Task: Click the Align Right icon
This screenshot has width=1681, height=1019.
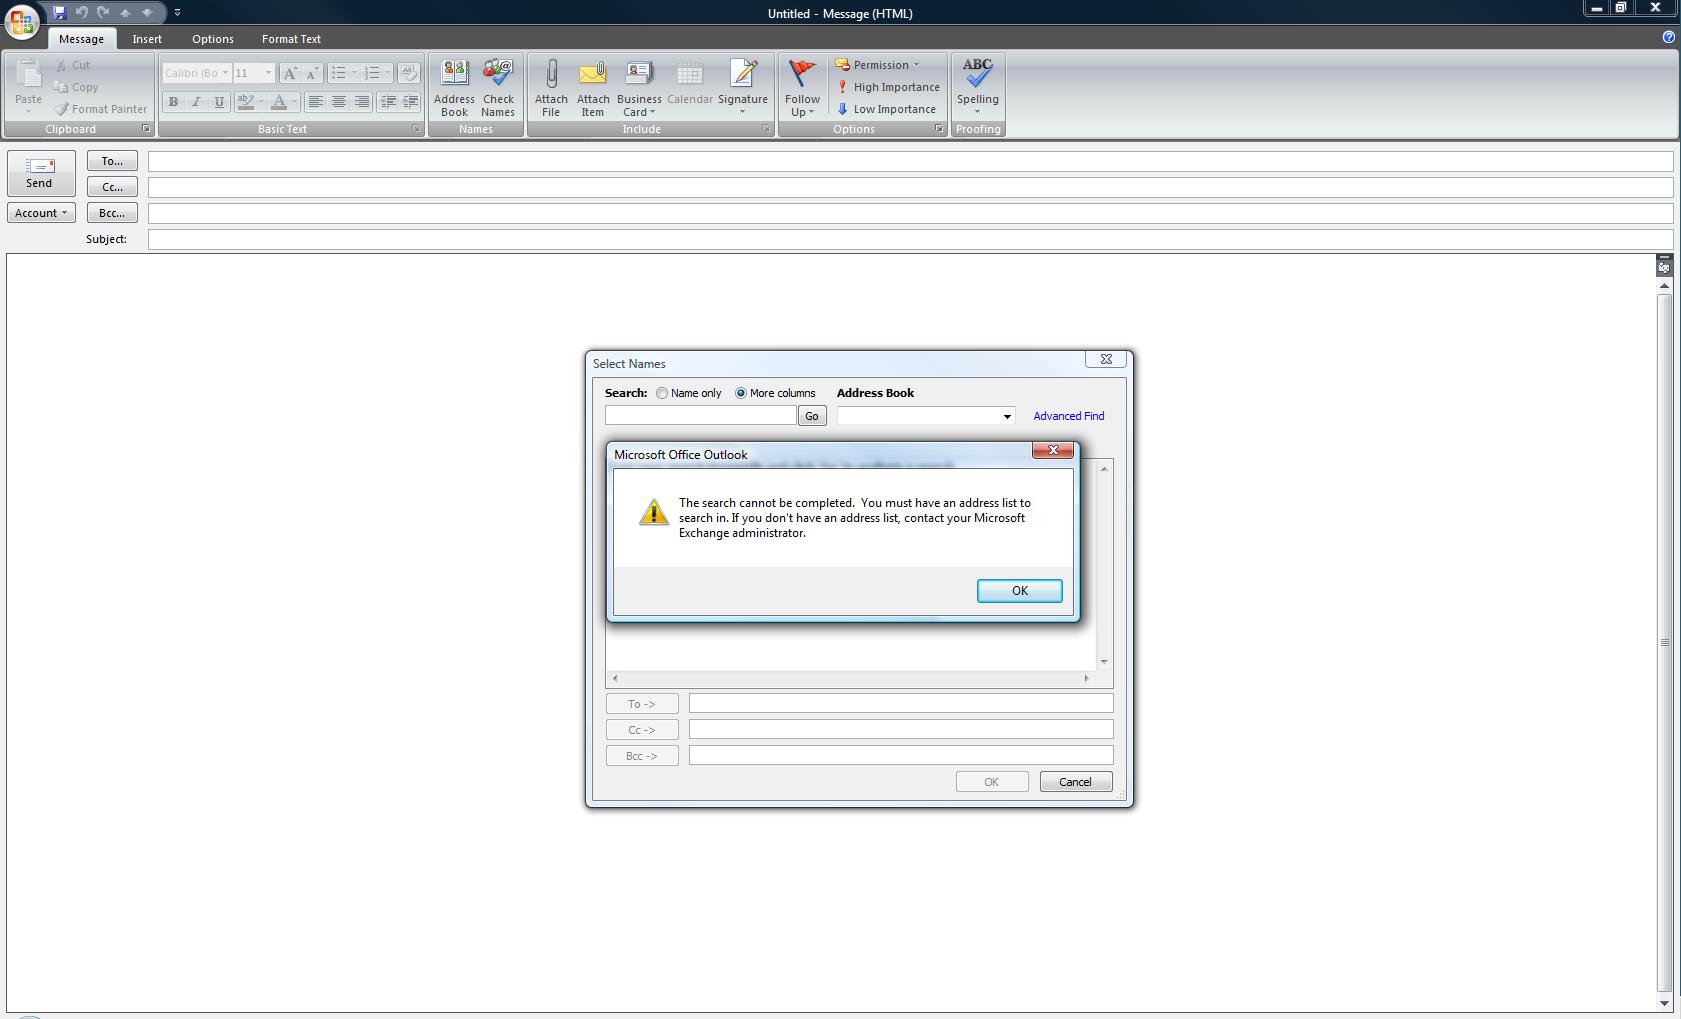Action: tap(362, 102)
